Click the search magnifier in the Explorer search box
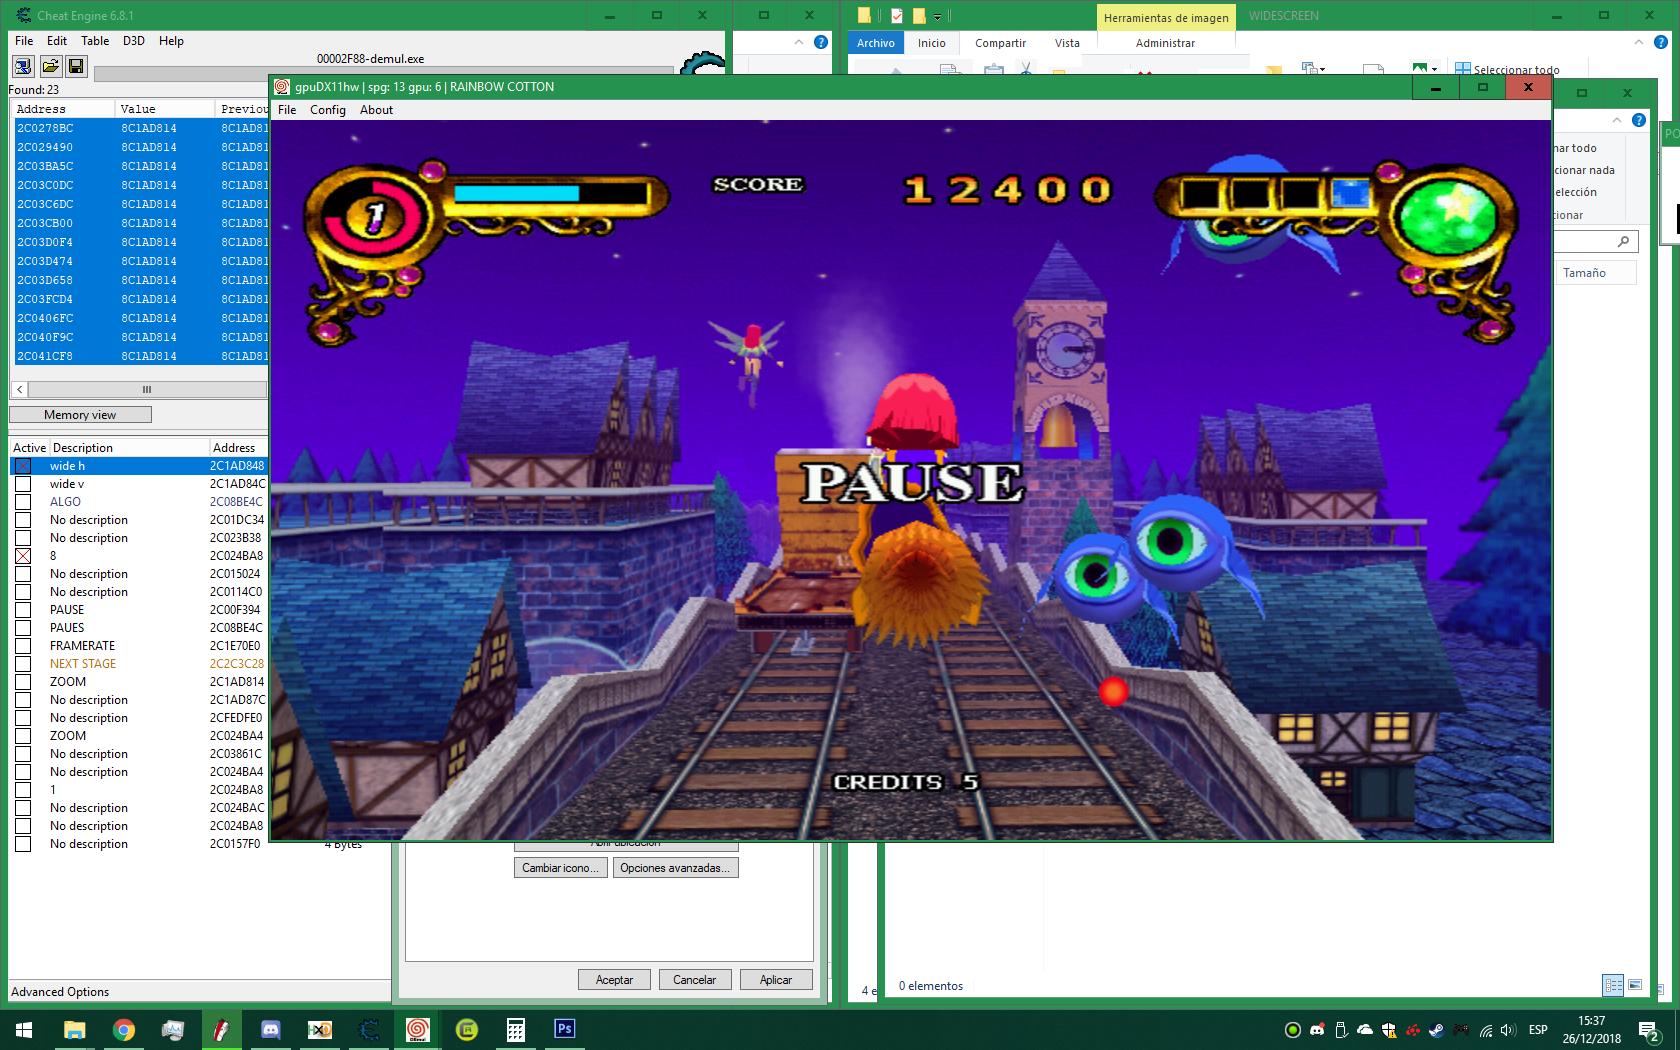Image resolution: width=1680 pixels, height=1050 pixels. pyautogui.click(x=1623, y=241)
